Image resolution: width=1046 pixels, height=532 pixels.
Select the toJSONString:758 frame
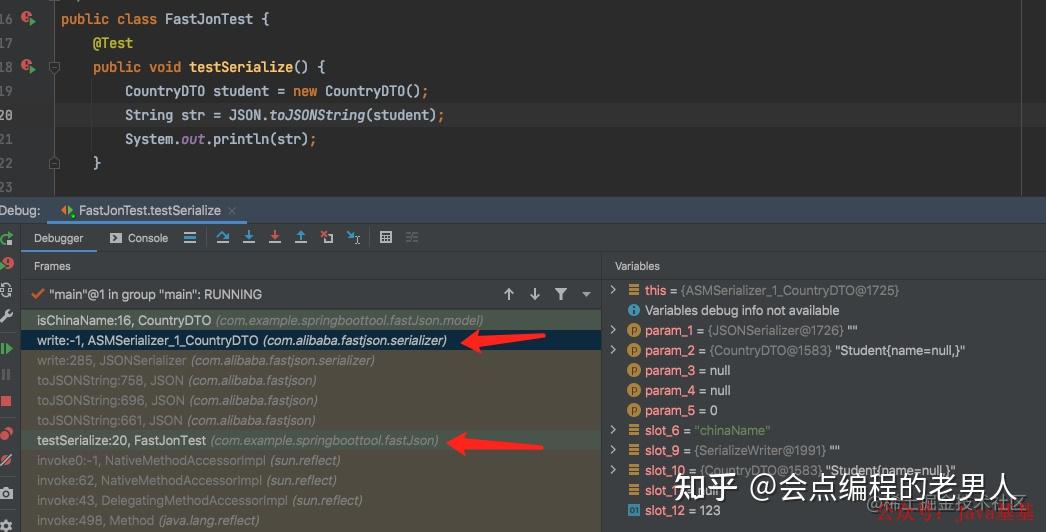pos(311,380)
